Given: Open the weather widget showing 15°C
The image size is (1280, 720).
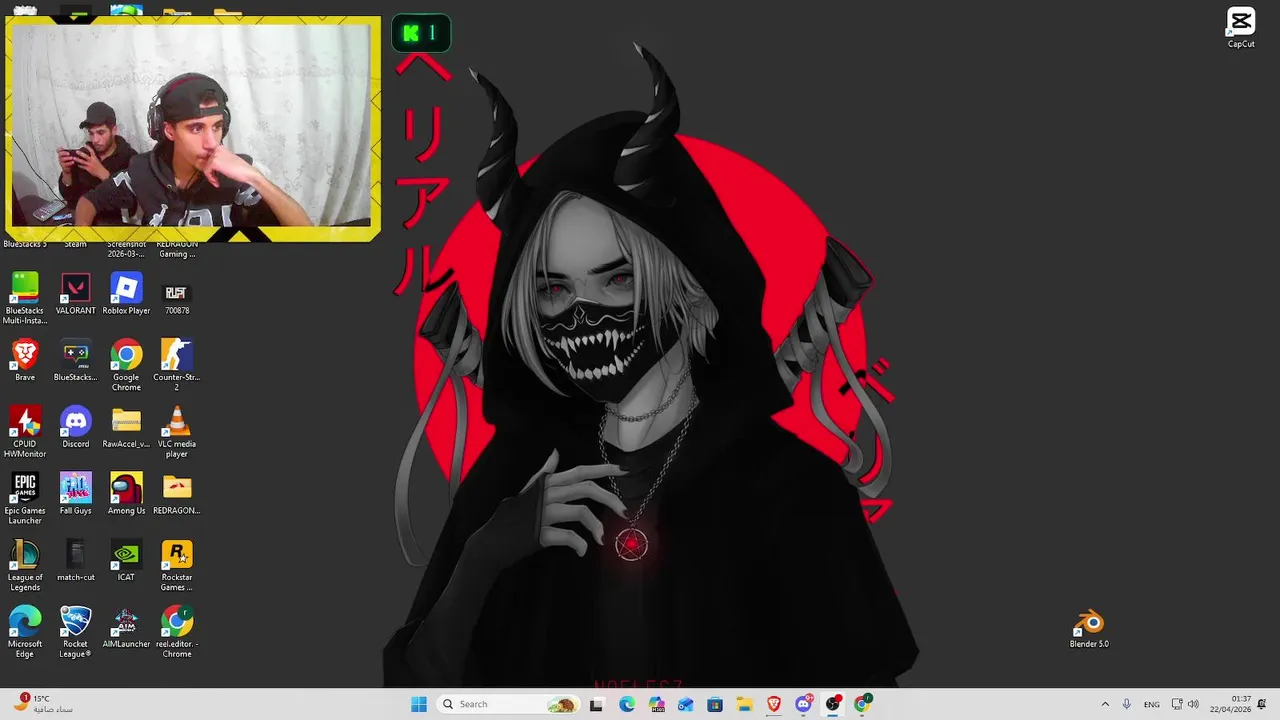Looking at the screenshot, I should pyautogui.click(x=43, y=704).
